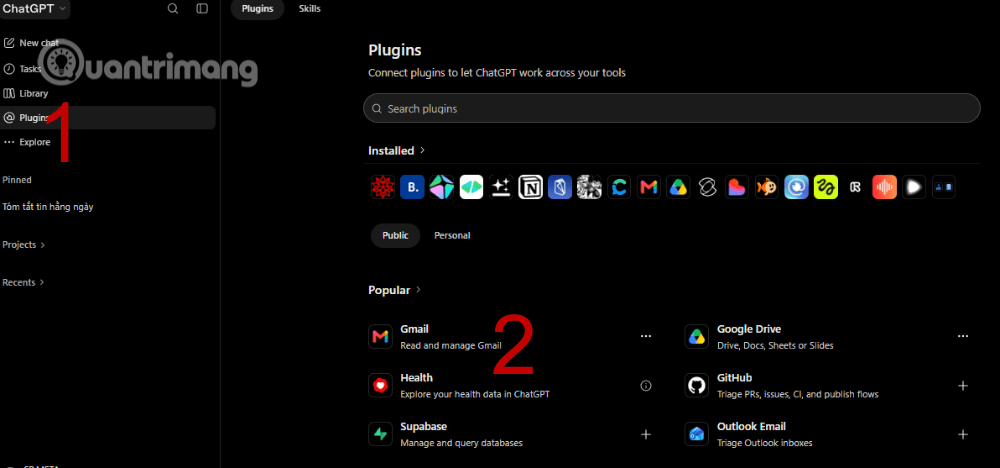Image resolution: width=1000 pixels, height=468 pixels.
Task: Open the ChatGPT model dropdown
Action: [34, 9]
